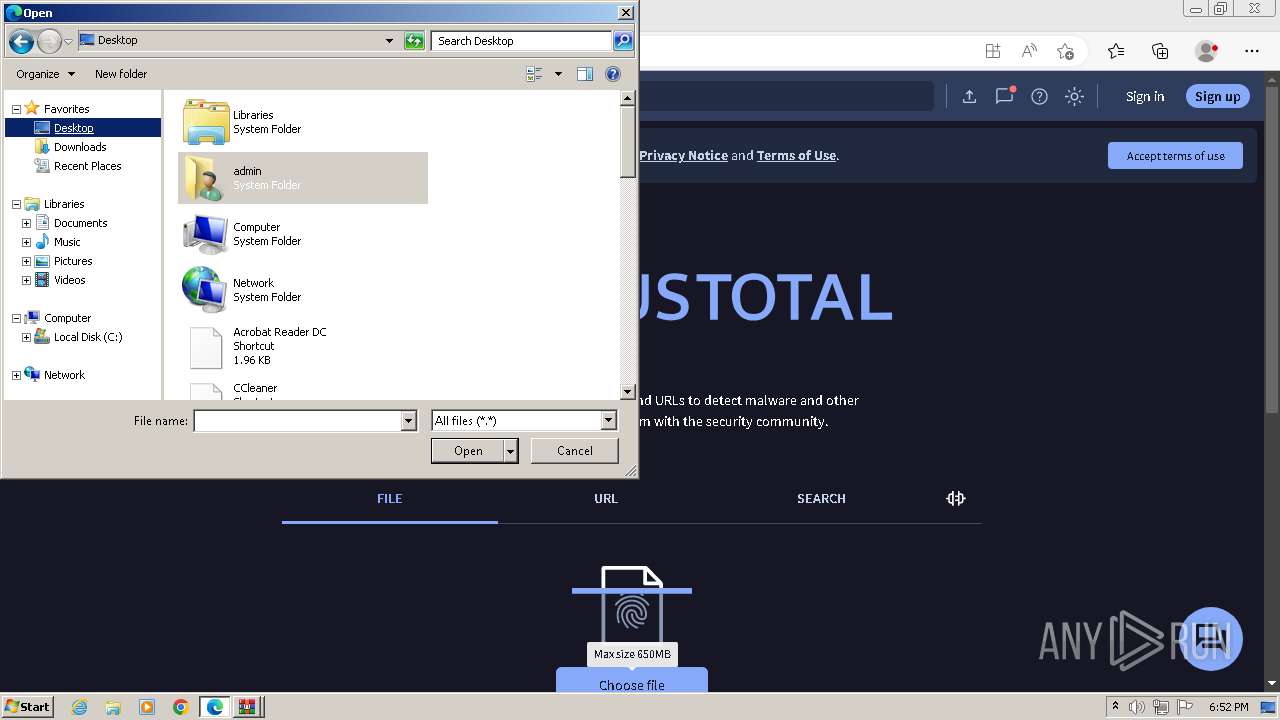Click Edge read aloud icon

tap(1029, 51)
